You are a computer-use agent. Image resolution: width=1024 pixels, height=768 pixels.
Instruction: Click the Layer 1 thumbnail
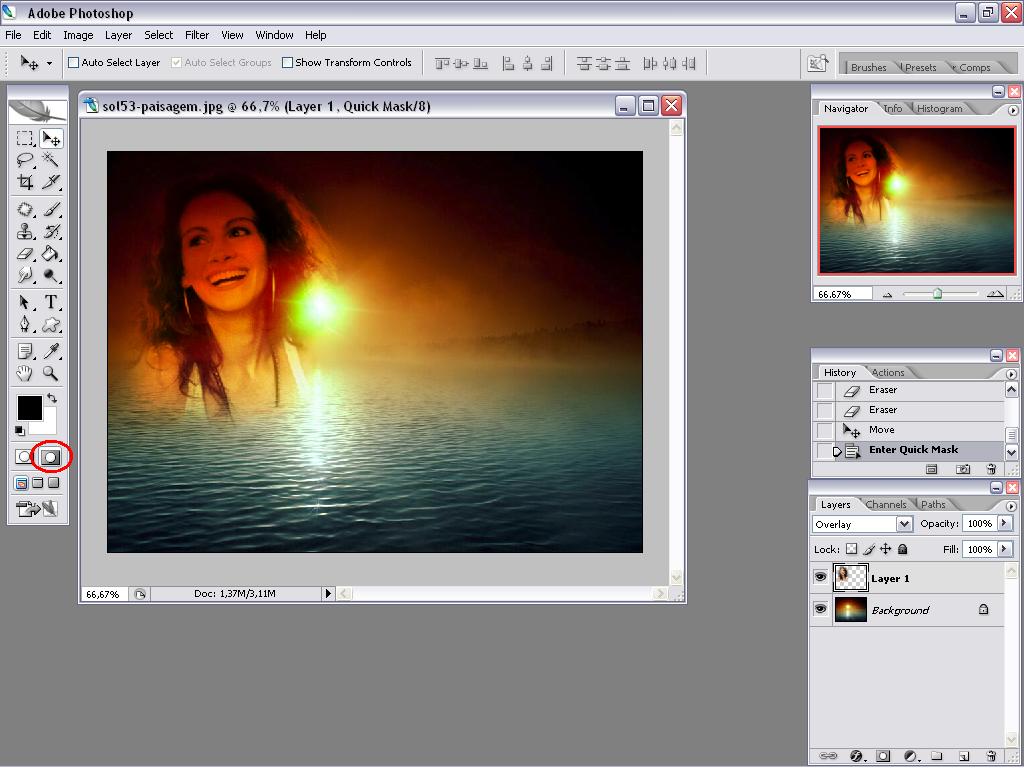point(850,578)
